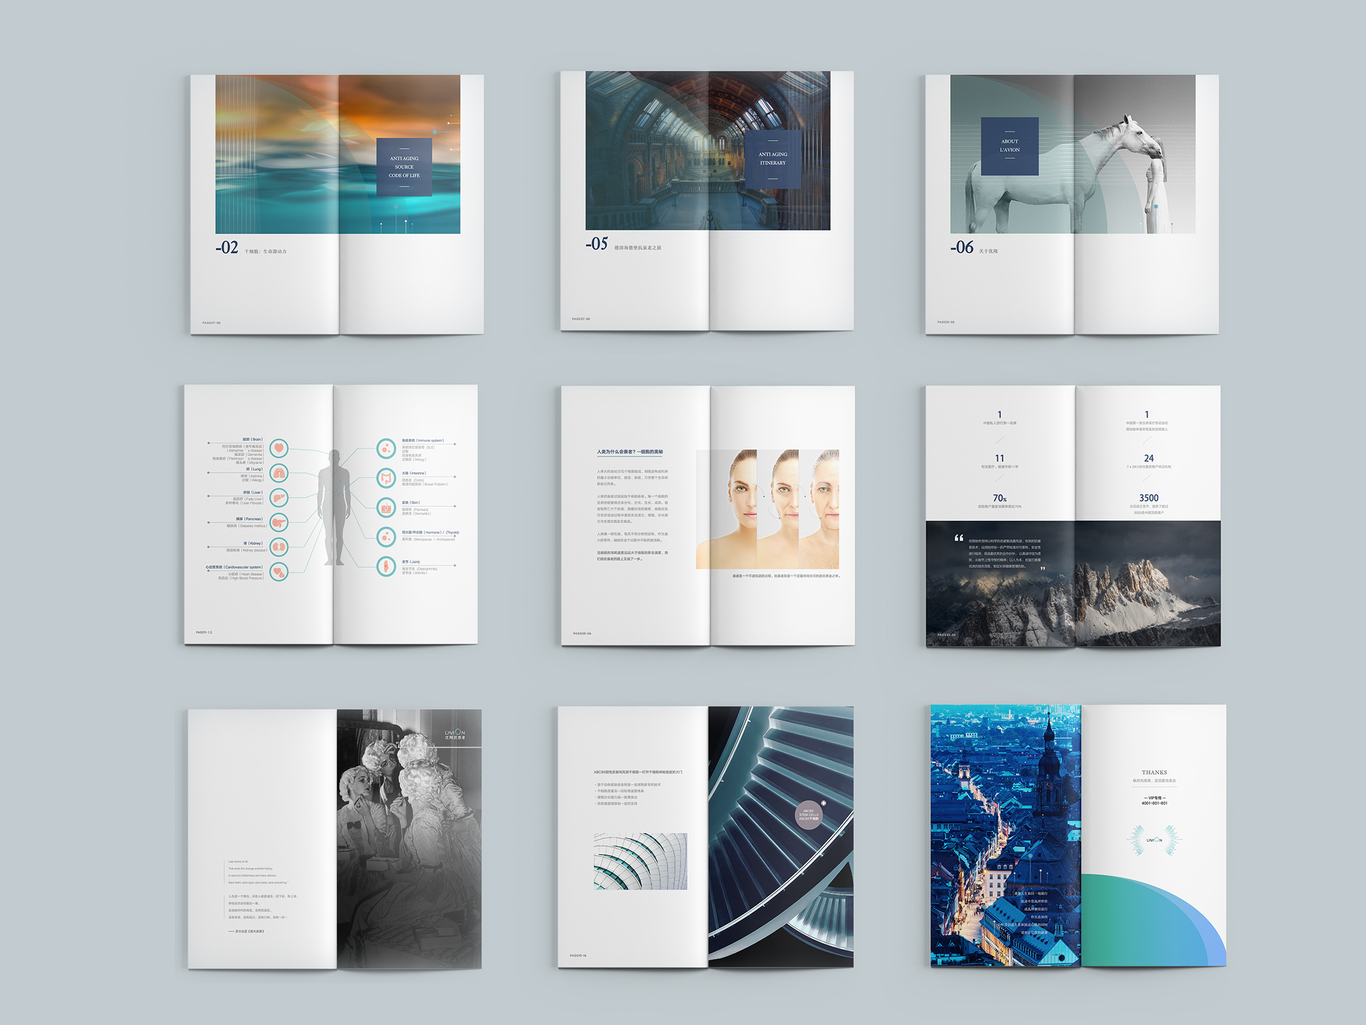Click the '70%' statistic number
The height and width of the screenshot is (1025, 1366).
(1000, 498)
